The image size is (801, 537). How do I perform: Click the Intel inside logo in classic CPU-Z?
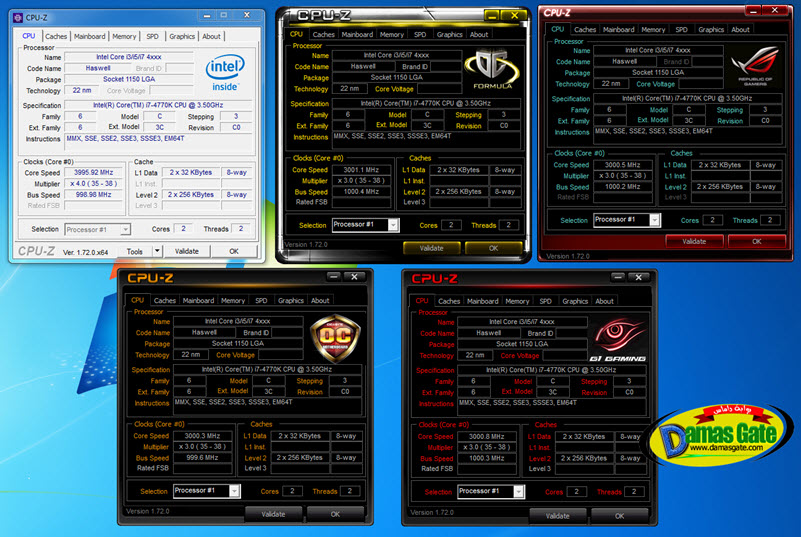(225, 74)
